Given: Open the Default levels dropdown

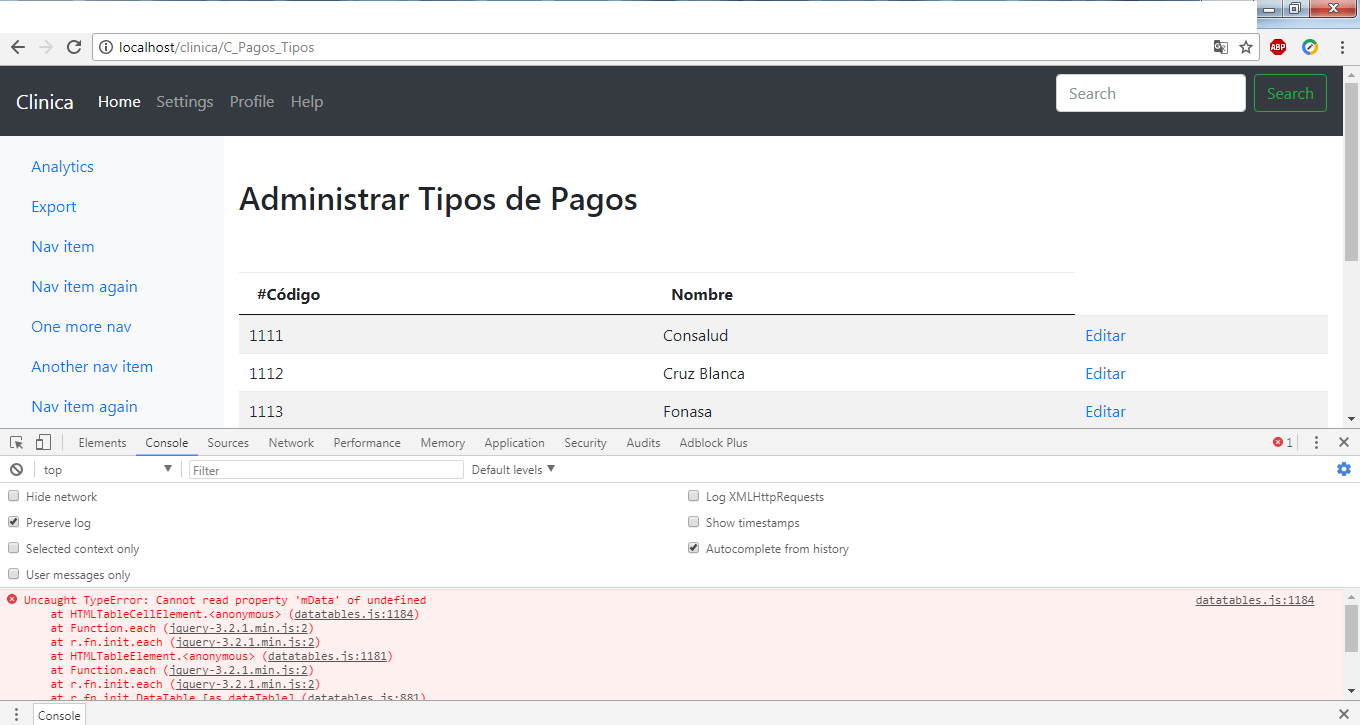Looking at the screenshot, I should [x=513, y=468].
